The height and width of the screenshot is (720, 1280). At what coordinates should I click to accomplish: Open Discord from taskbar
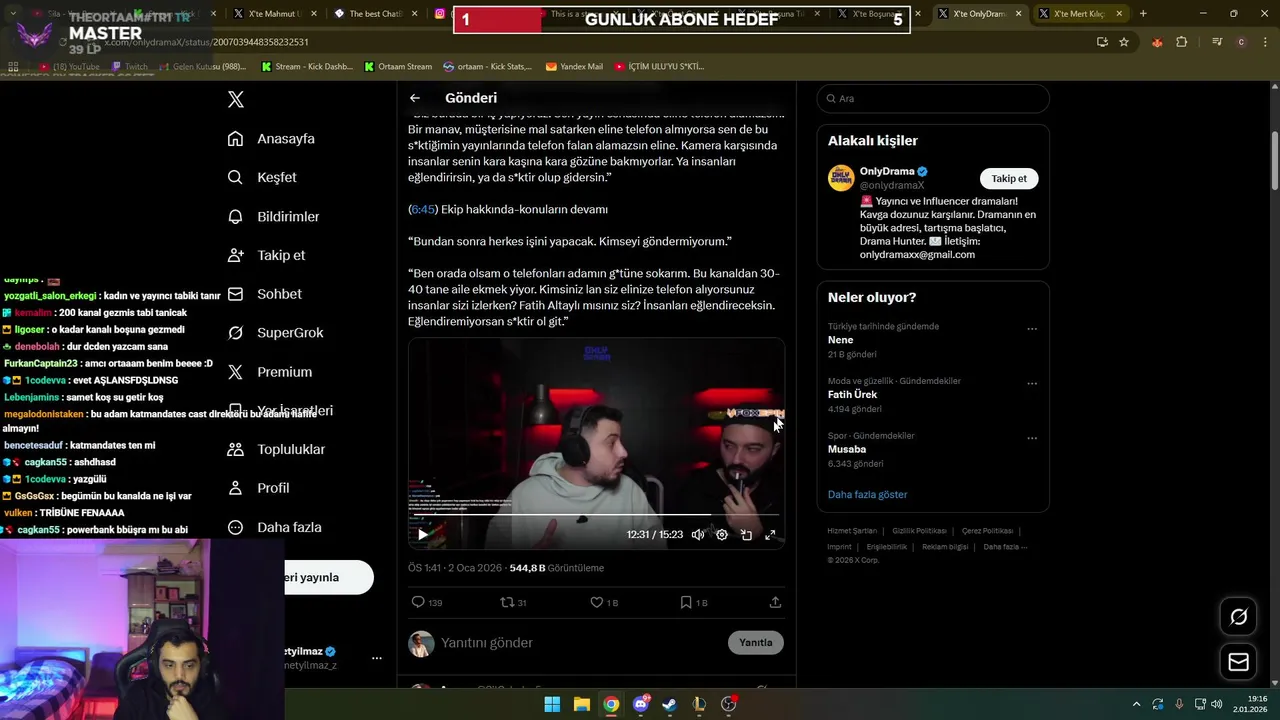click(x=641, y=704)
